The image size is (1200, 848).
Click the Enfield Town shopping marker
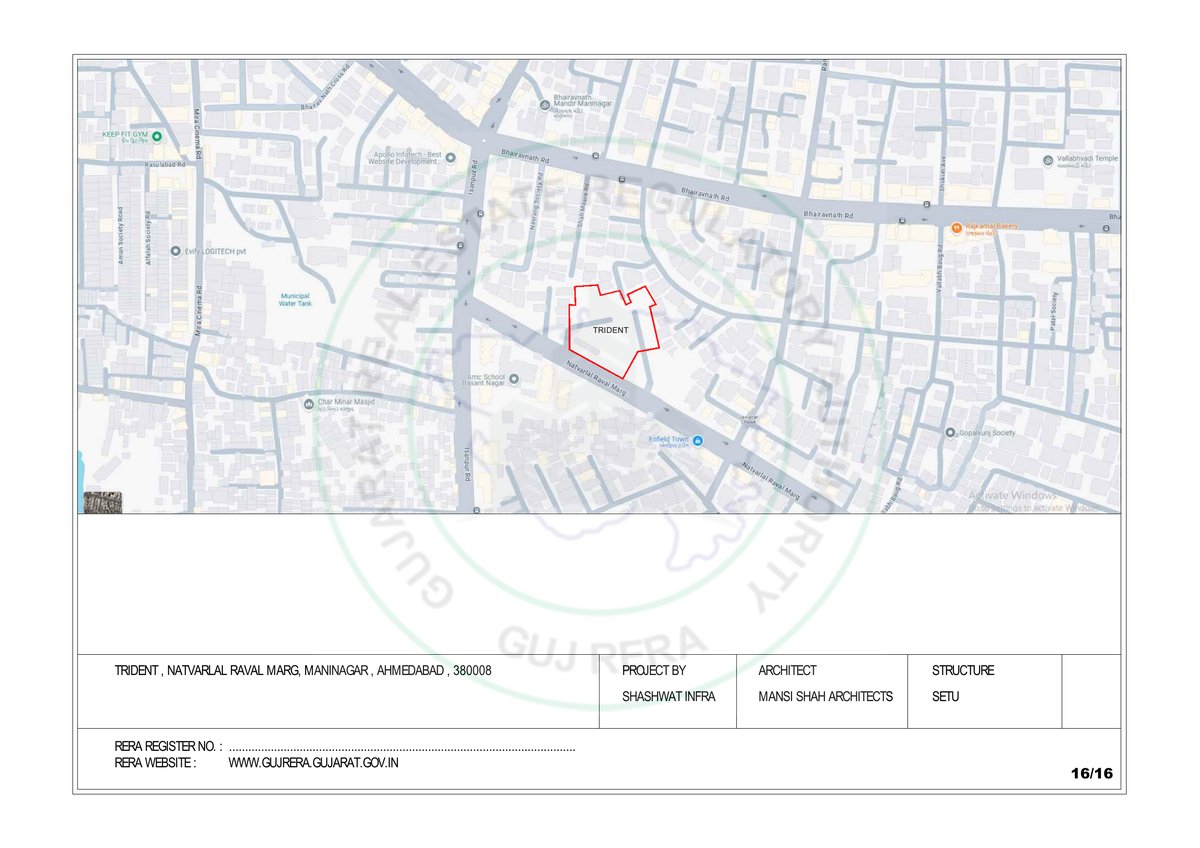pos(698,441)
